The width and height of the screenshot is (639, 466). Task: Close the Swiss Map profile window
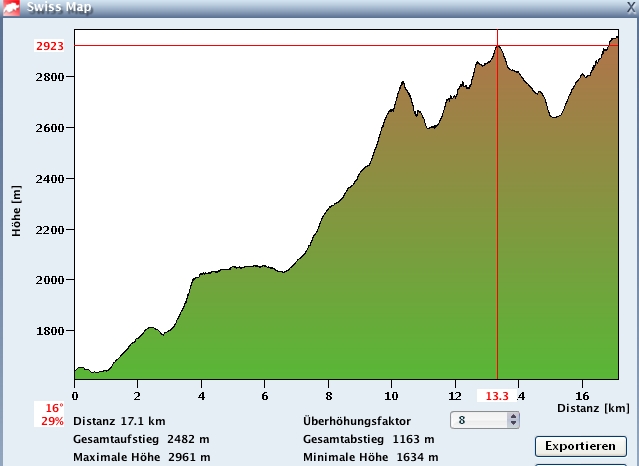[629, 8]
